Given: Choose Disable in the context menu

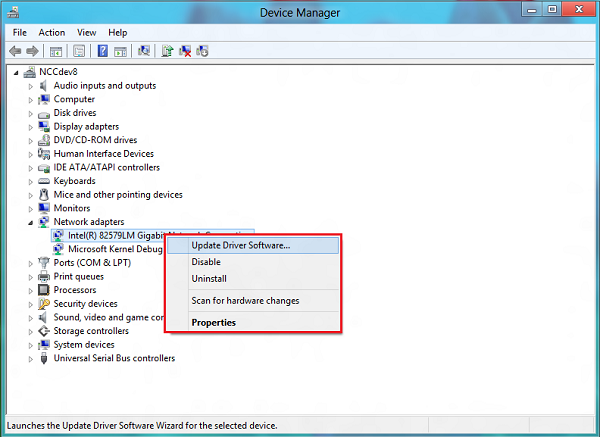Looking at the screenshot, I should pos(253,262).
